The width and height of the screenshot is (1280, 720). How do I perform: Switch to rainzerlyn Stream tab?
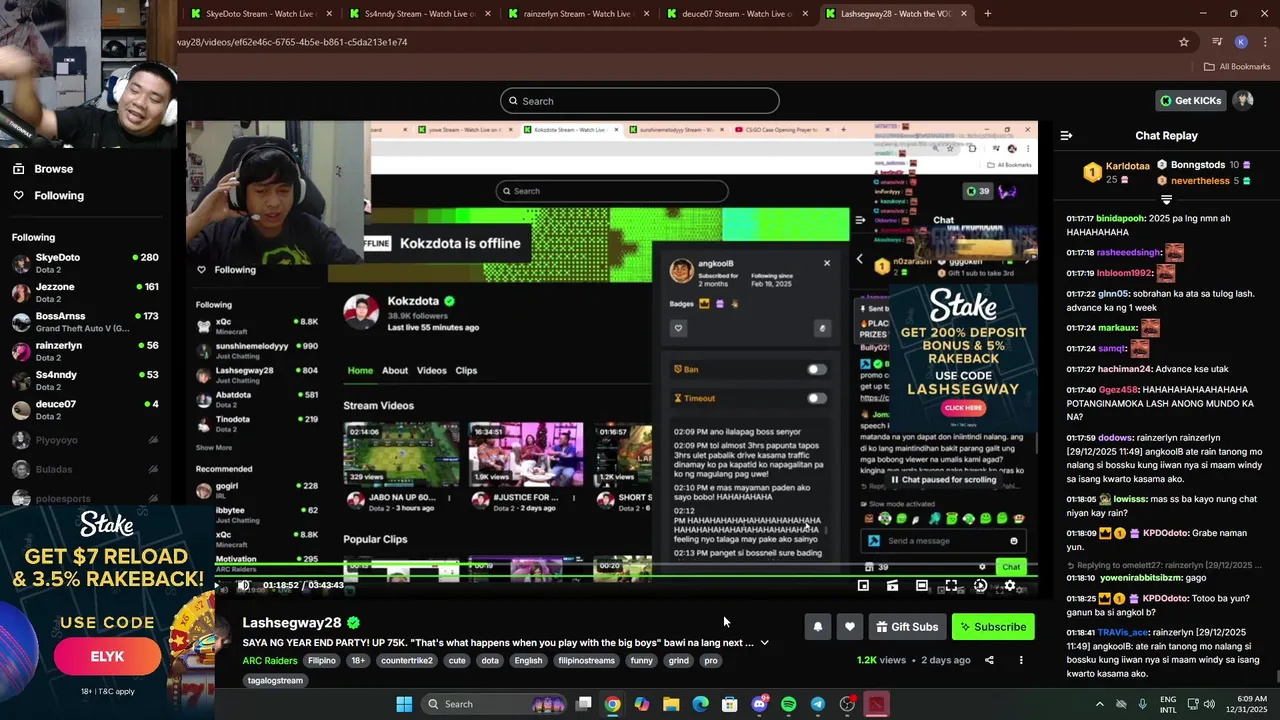578,14
